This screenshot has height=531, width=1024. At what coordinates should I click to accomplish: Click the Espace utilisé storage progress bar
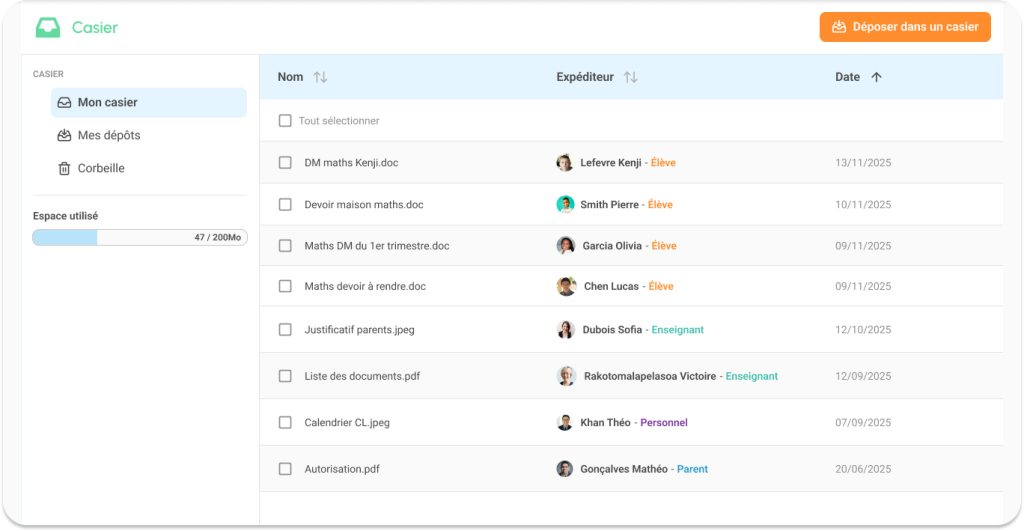pos(140,238)
